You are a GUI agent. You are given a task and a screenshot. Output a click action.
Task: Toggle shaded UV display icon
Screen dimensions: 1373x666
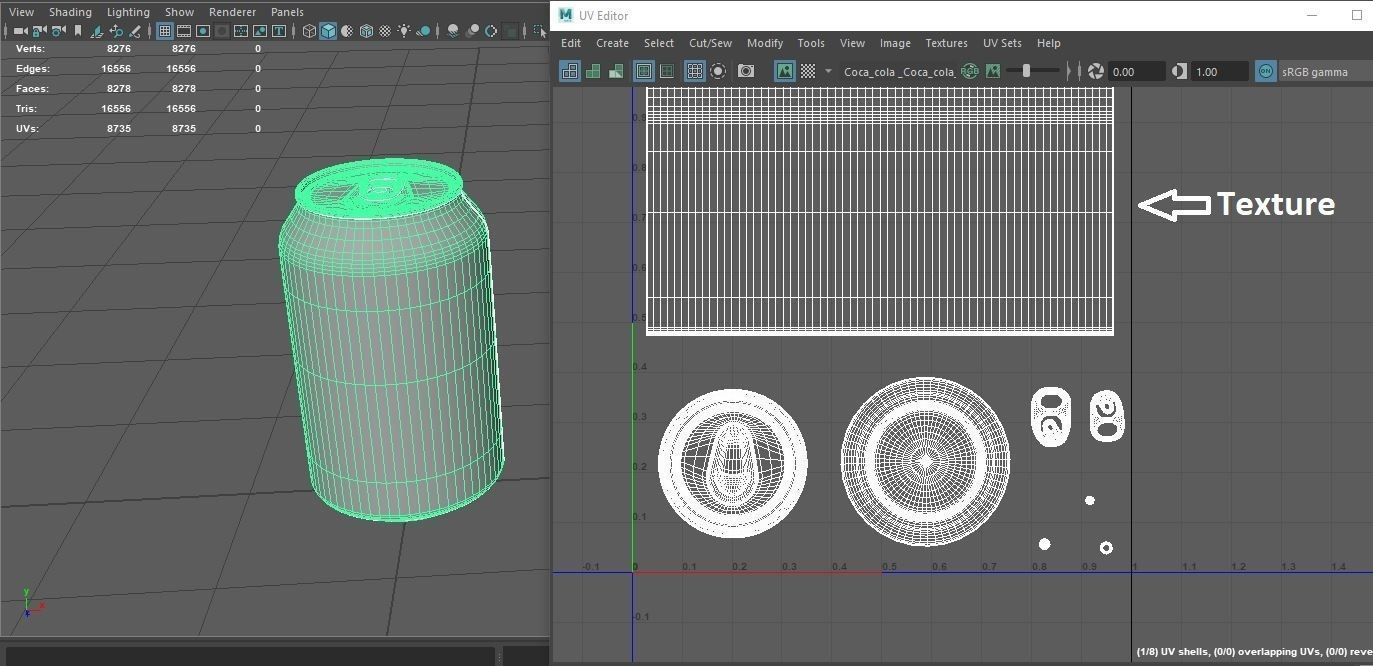pyautogui.click(x=593, y=71)
